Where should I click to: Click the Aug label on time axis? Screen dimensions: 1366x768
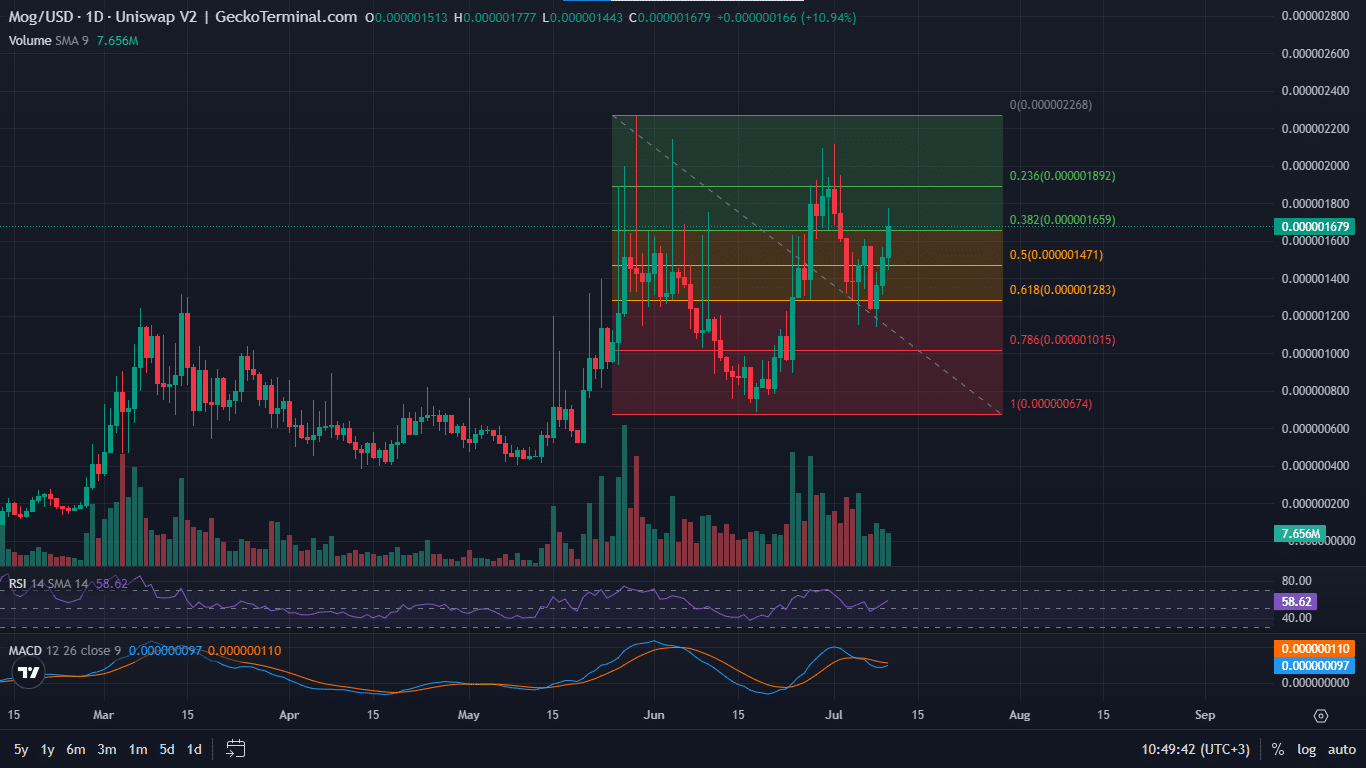[x=1019, y=716]
